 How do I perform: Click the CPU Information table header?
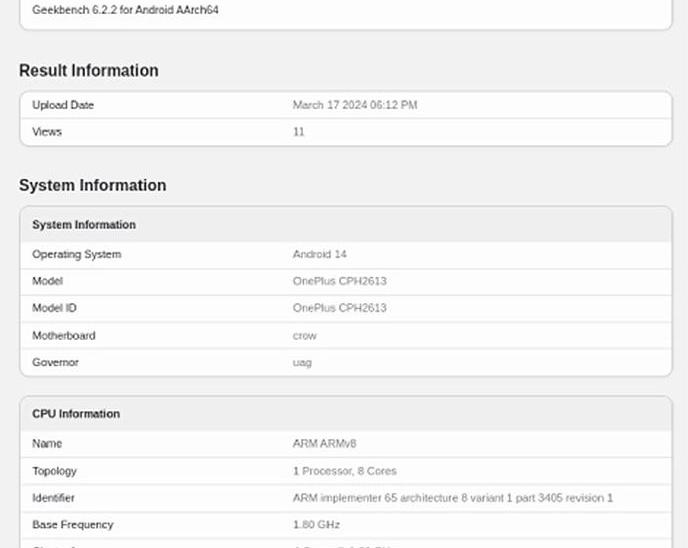(x=76, y=414)
